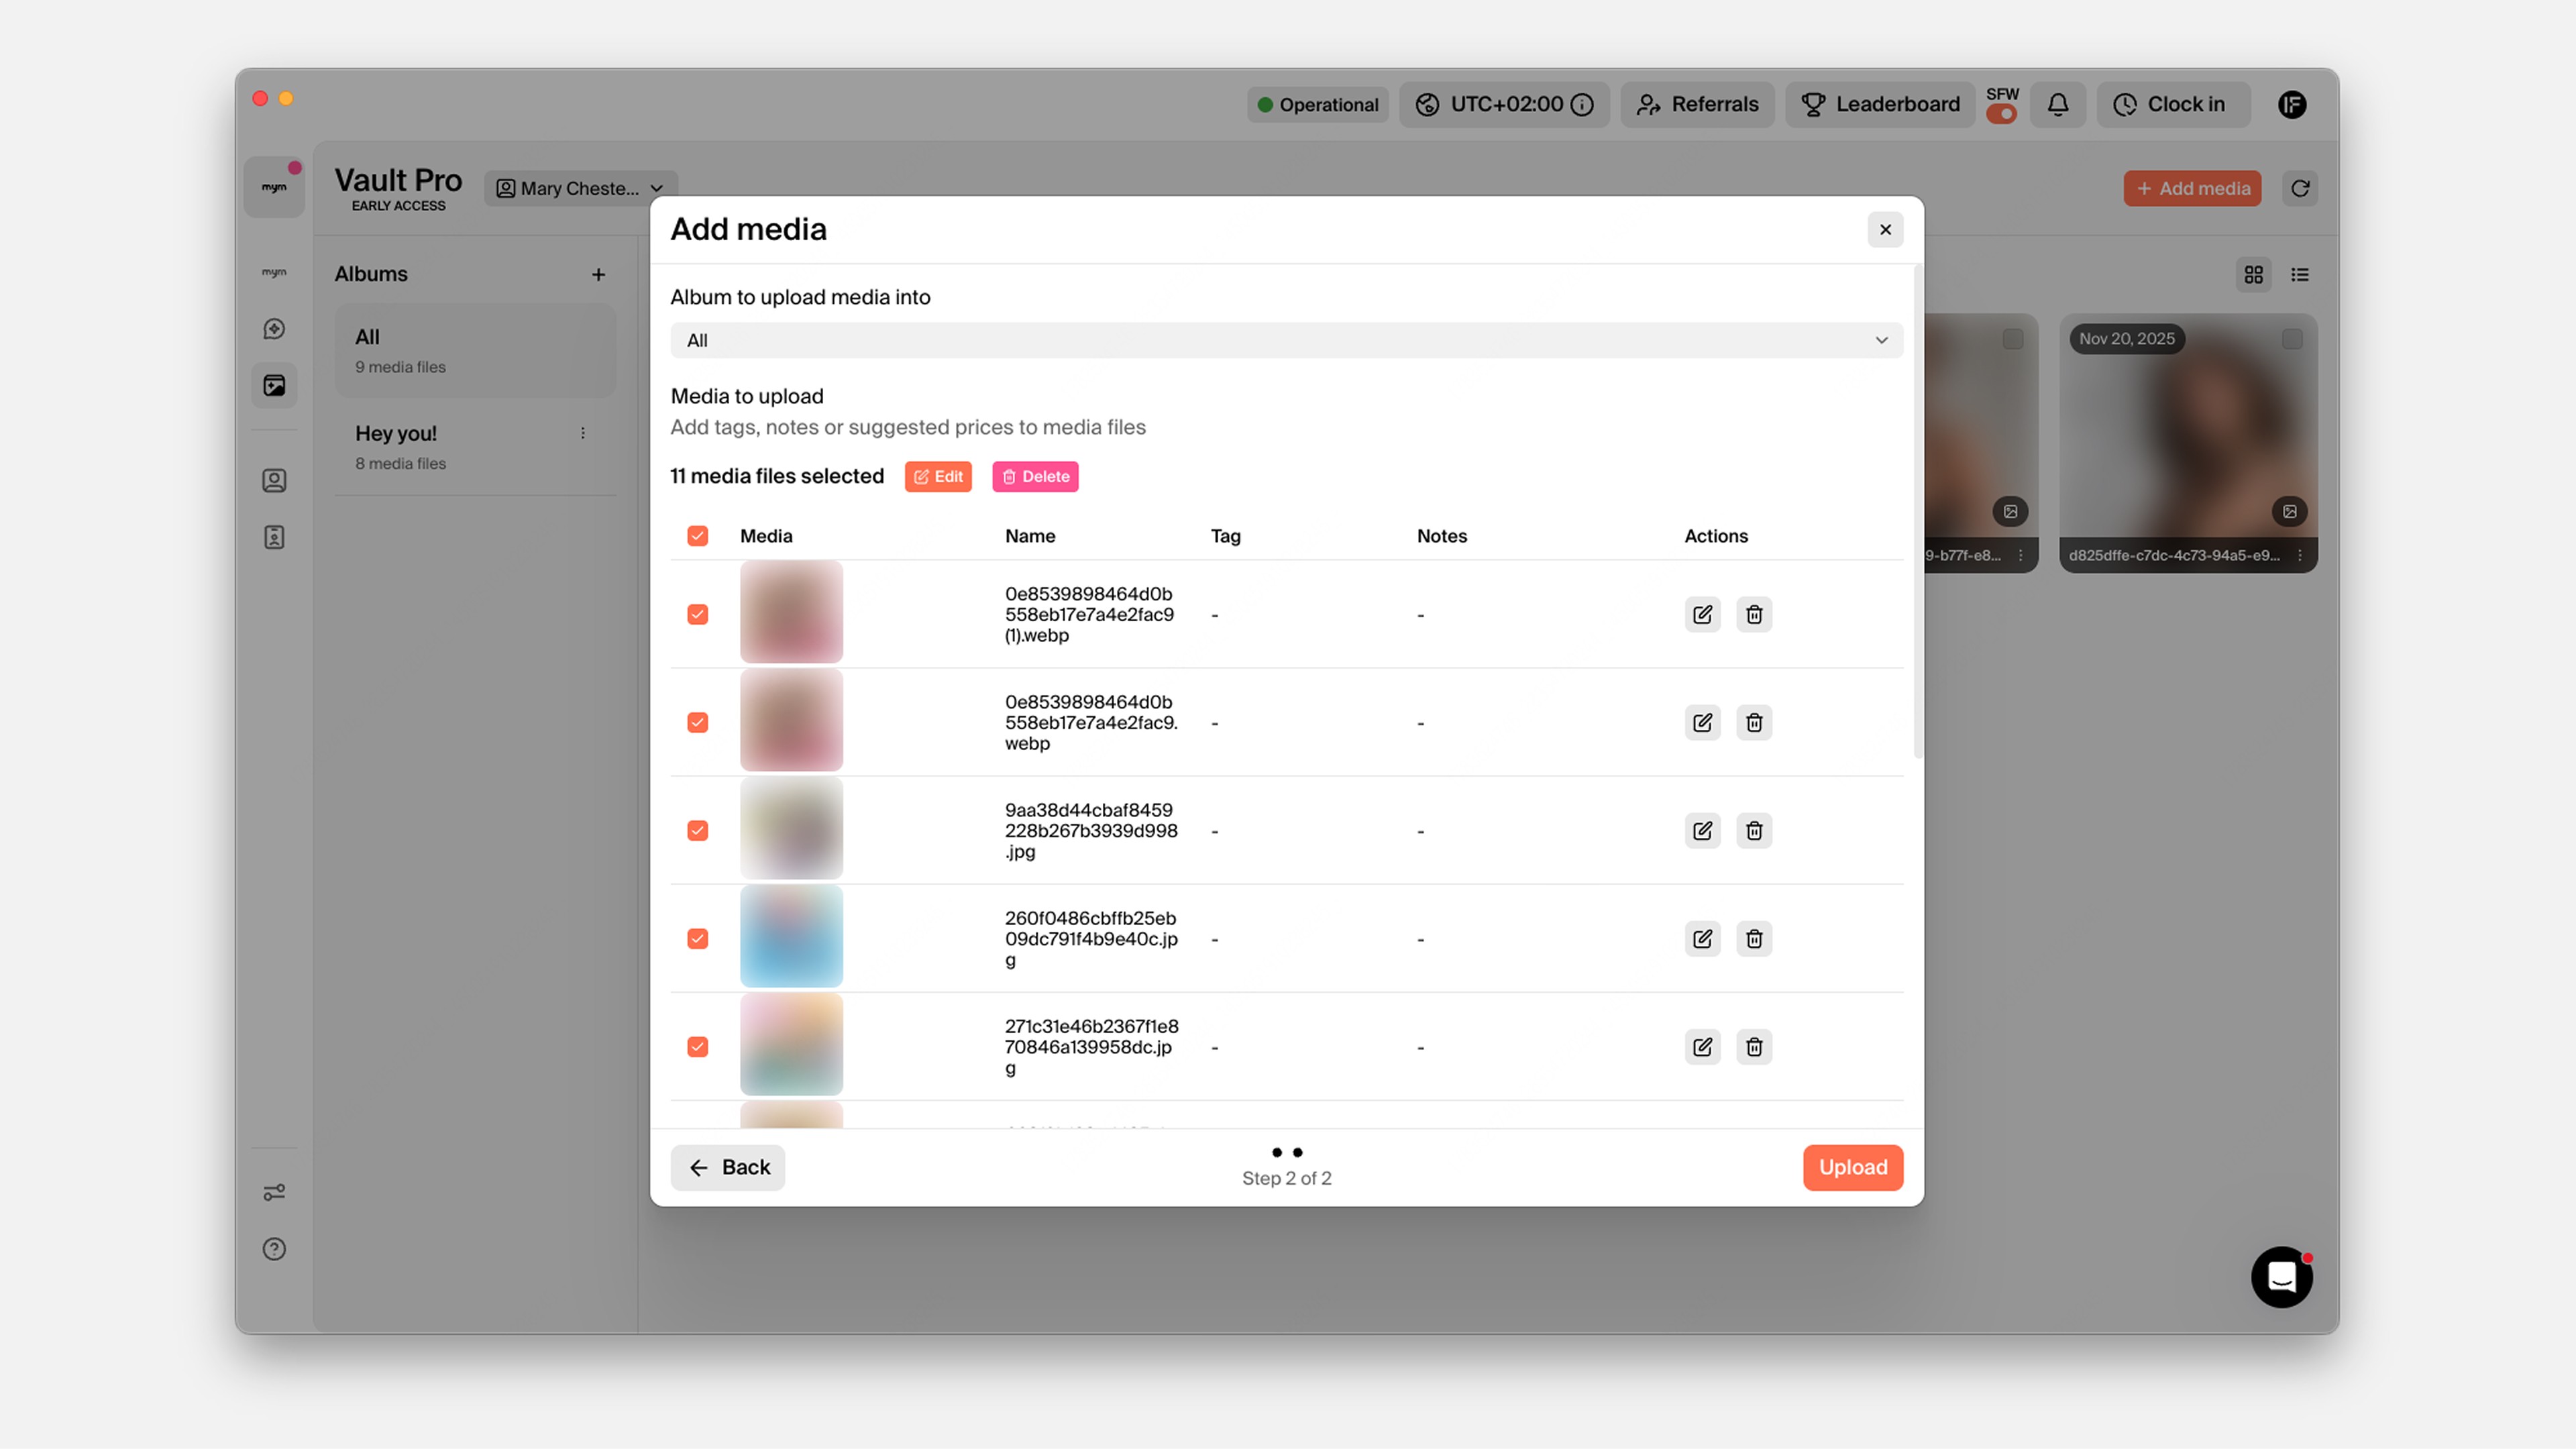
Task: Edit the 558eb17e7a4e2fac9.webp row
Action: 1702,722
